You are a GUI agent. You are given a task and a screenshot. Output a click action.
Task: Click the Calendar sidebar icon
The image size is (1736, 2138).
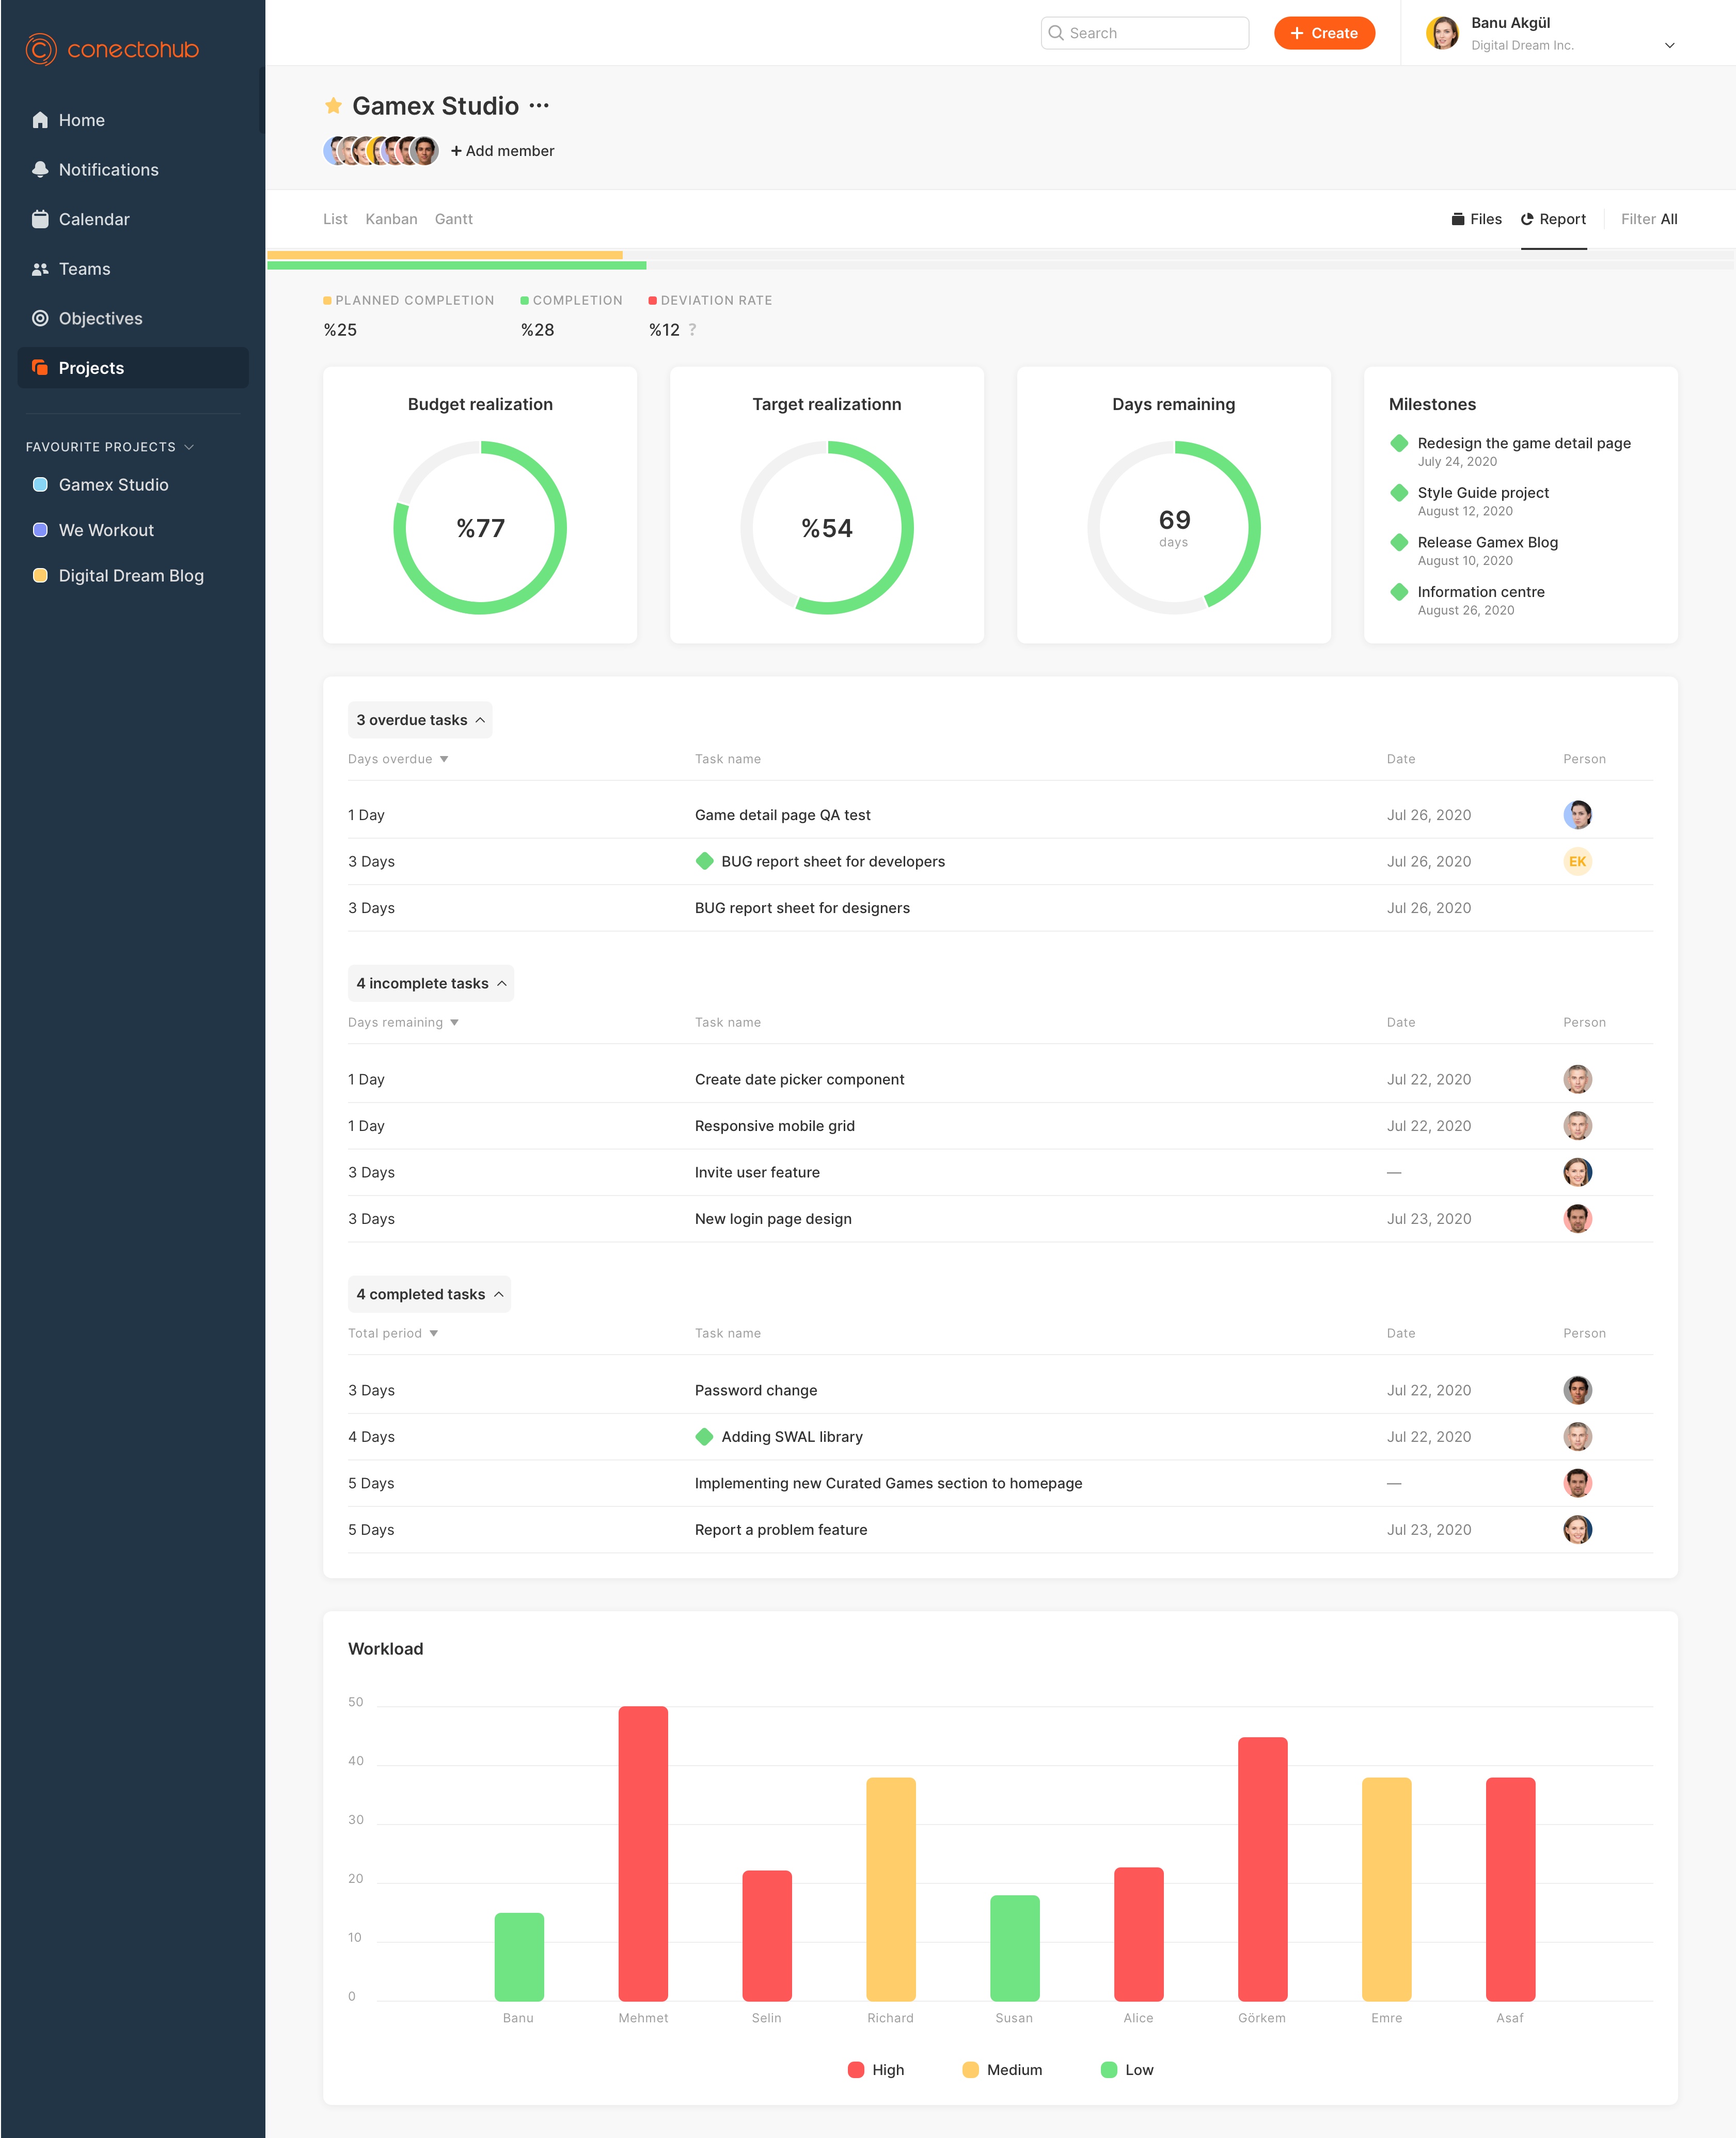(x=40, y=219)
